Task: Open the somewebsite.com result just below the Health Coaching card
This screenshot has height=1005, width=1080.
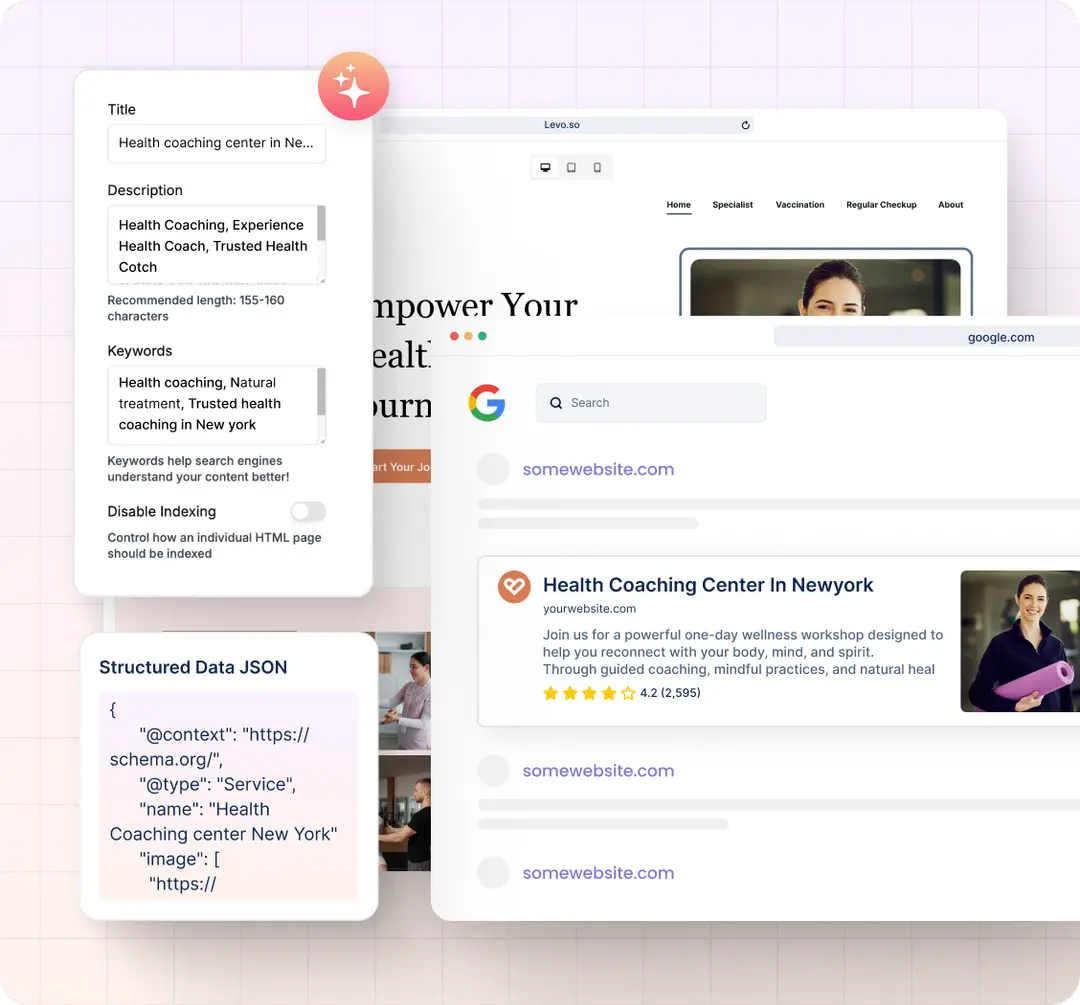Action: (x=598, y=771)
